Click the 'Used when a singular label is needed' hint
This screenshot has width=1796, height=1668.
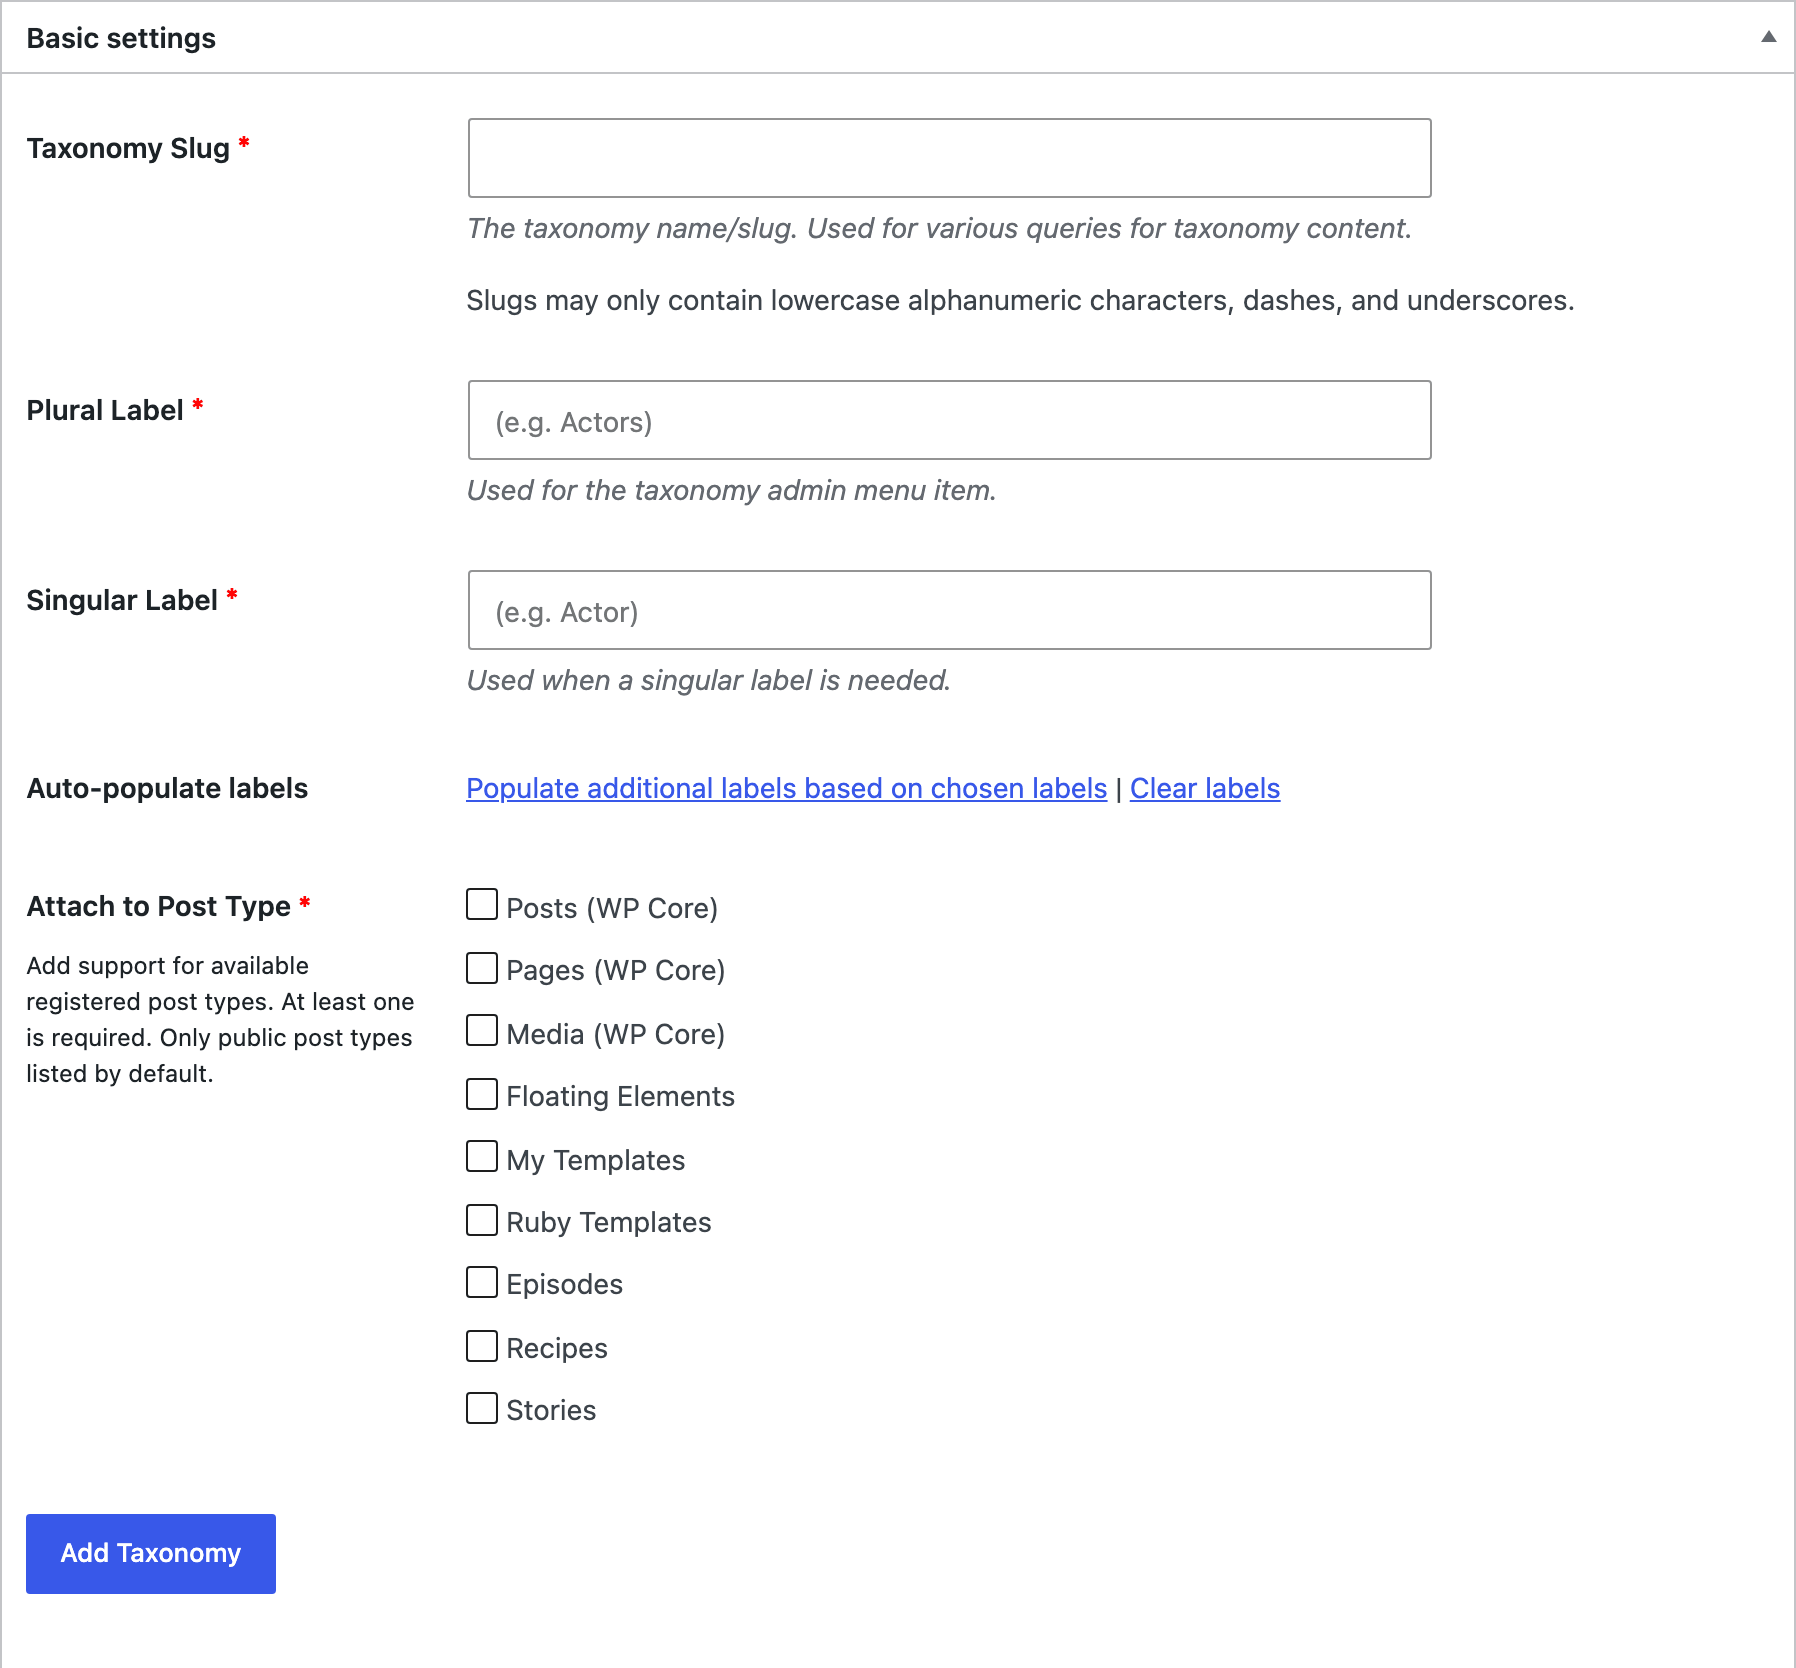(x=708, y=681)
